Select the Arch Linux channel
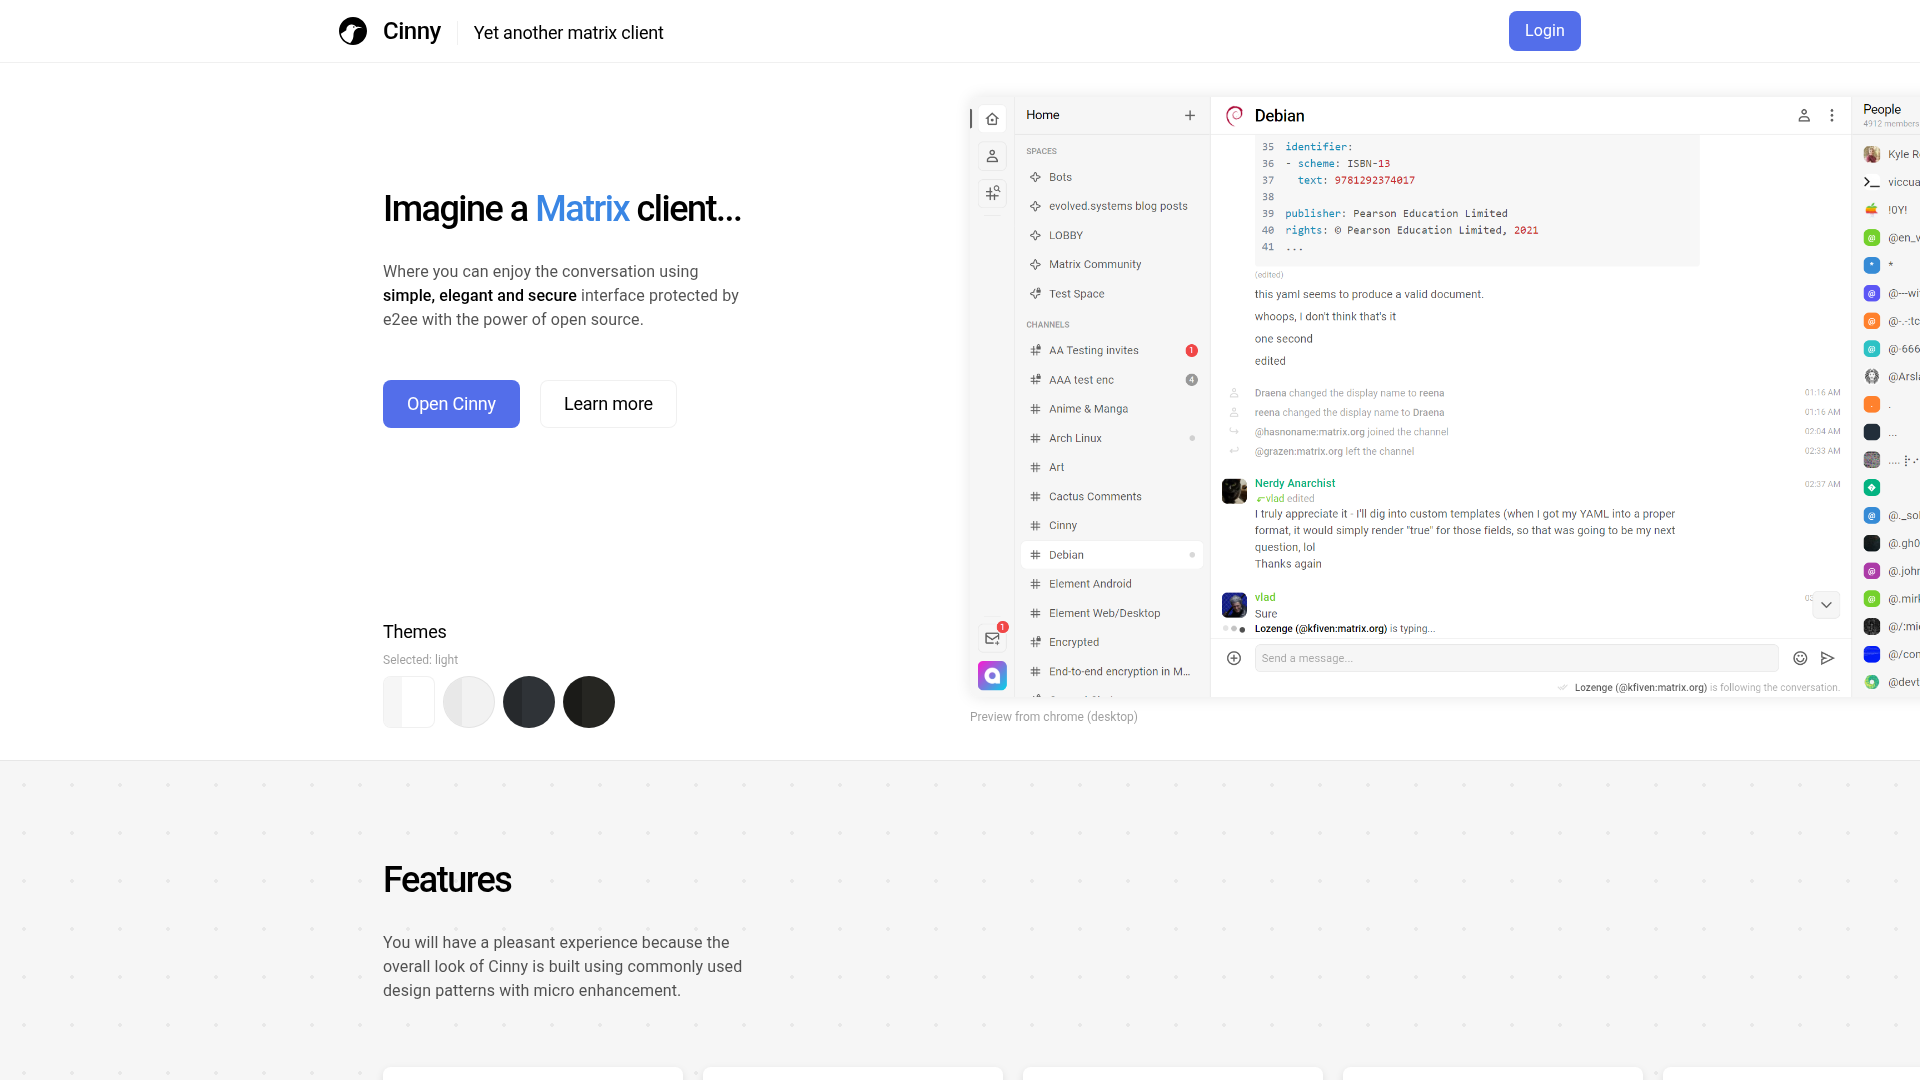 point(1111,438)
